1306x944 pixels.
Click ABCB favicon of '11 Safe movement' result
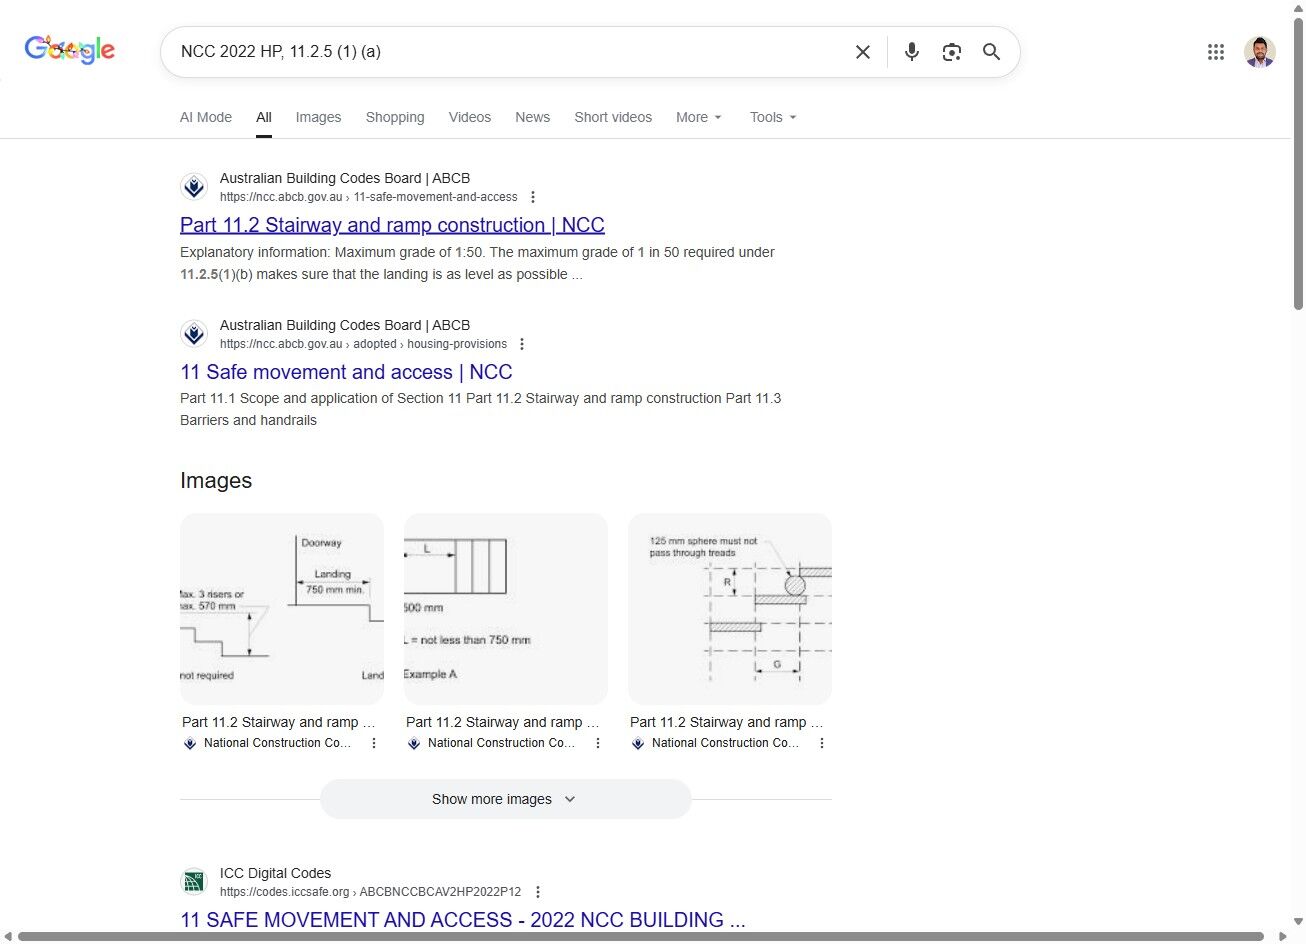(x=194, y=334)
